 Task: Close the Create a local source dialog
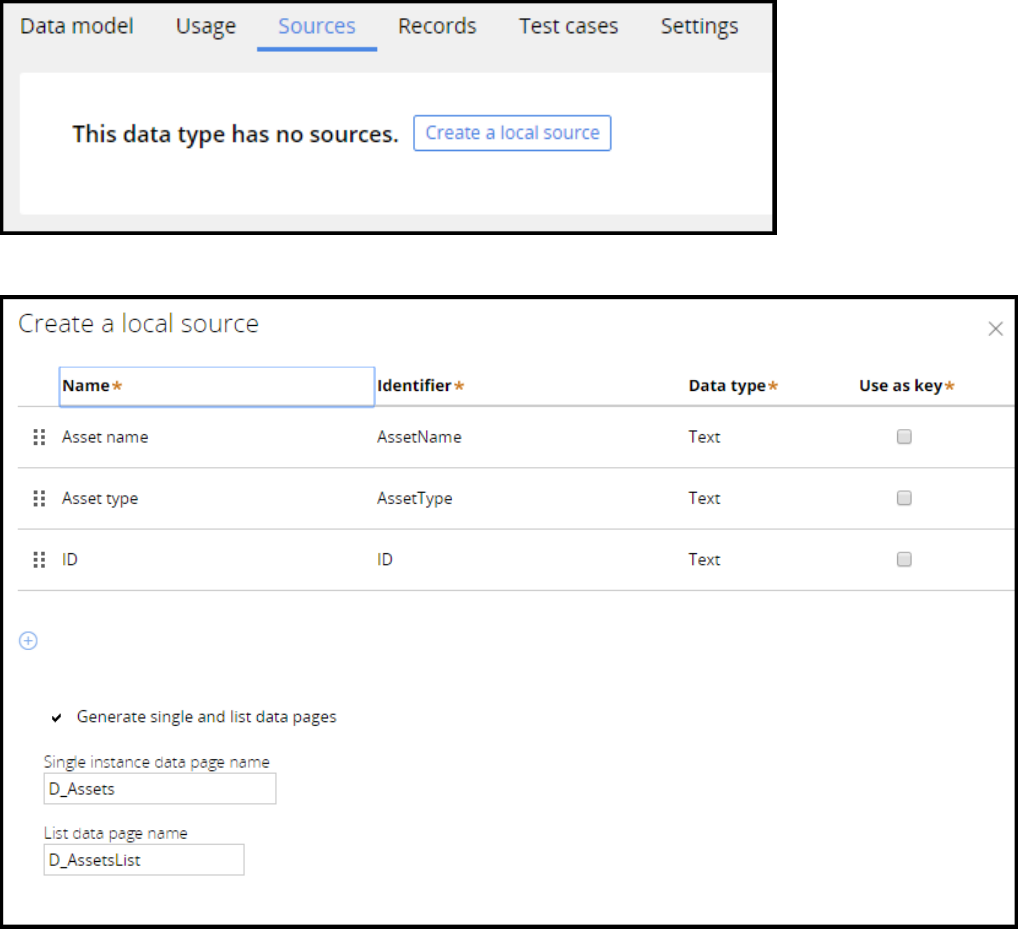995,328
